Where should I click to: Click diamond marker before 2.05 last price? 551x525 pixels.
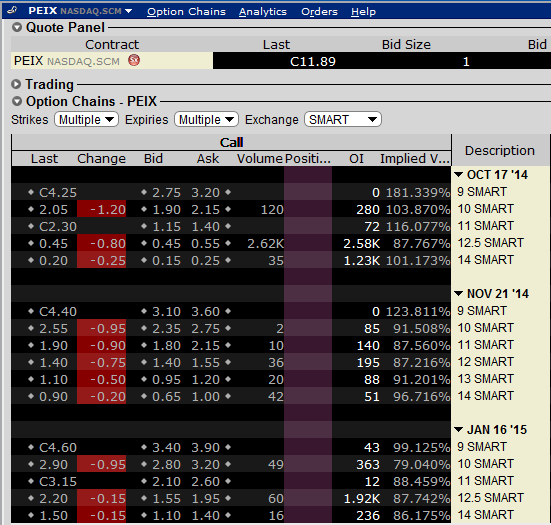tap(31, 209)
